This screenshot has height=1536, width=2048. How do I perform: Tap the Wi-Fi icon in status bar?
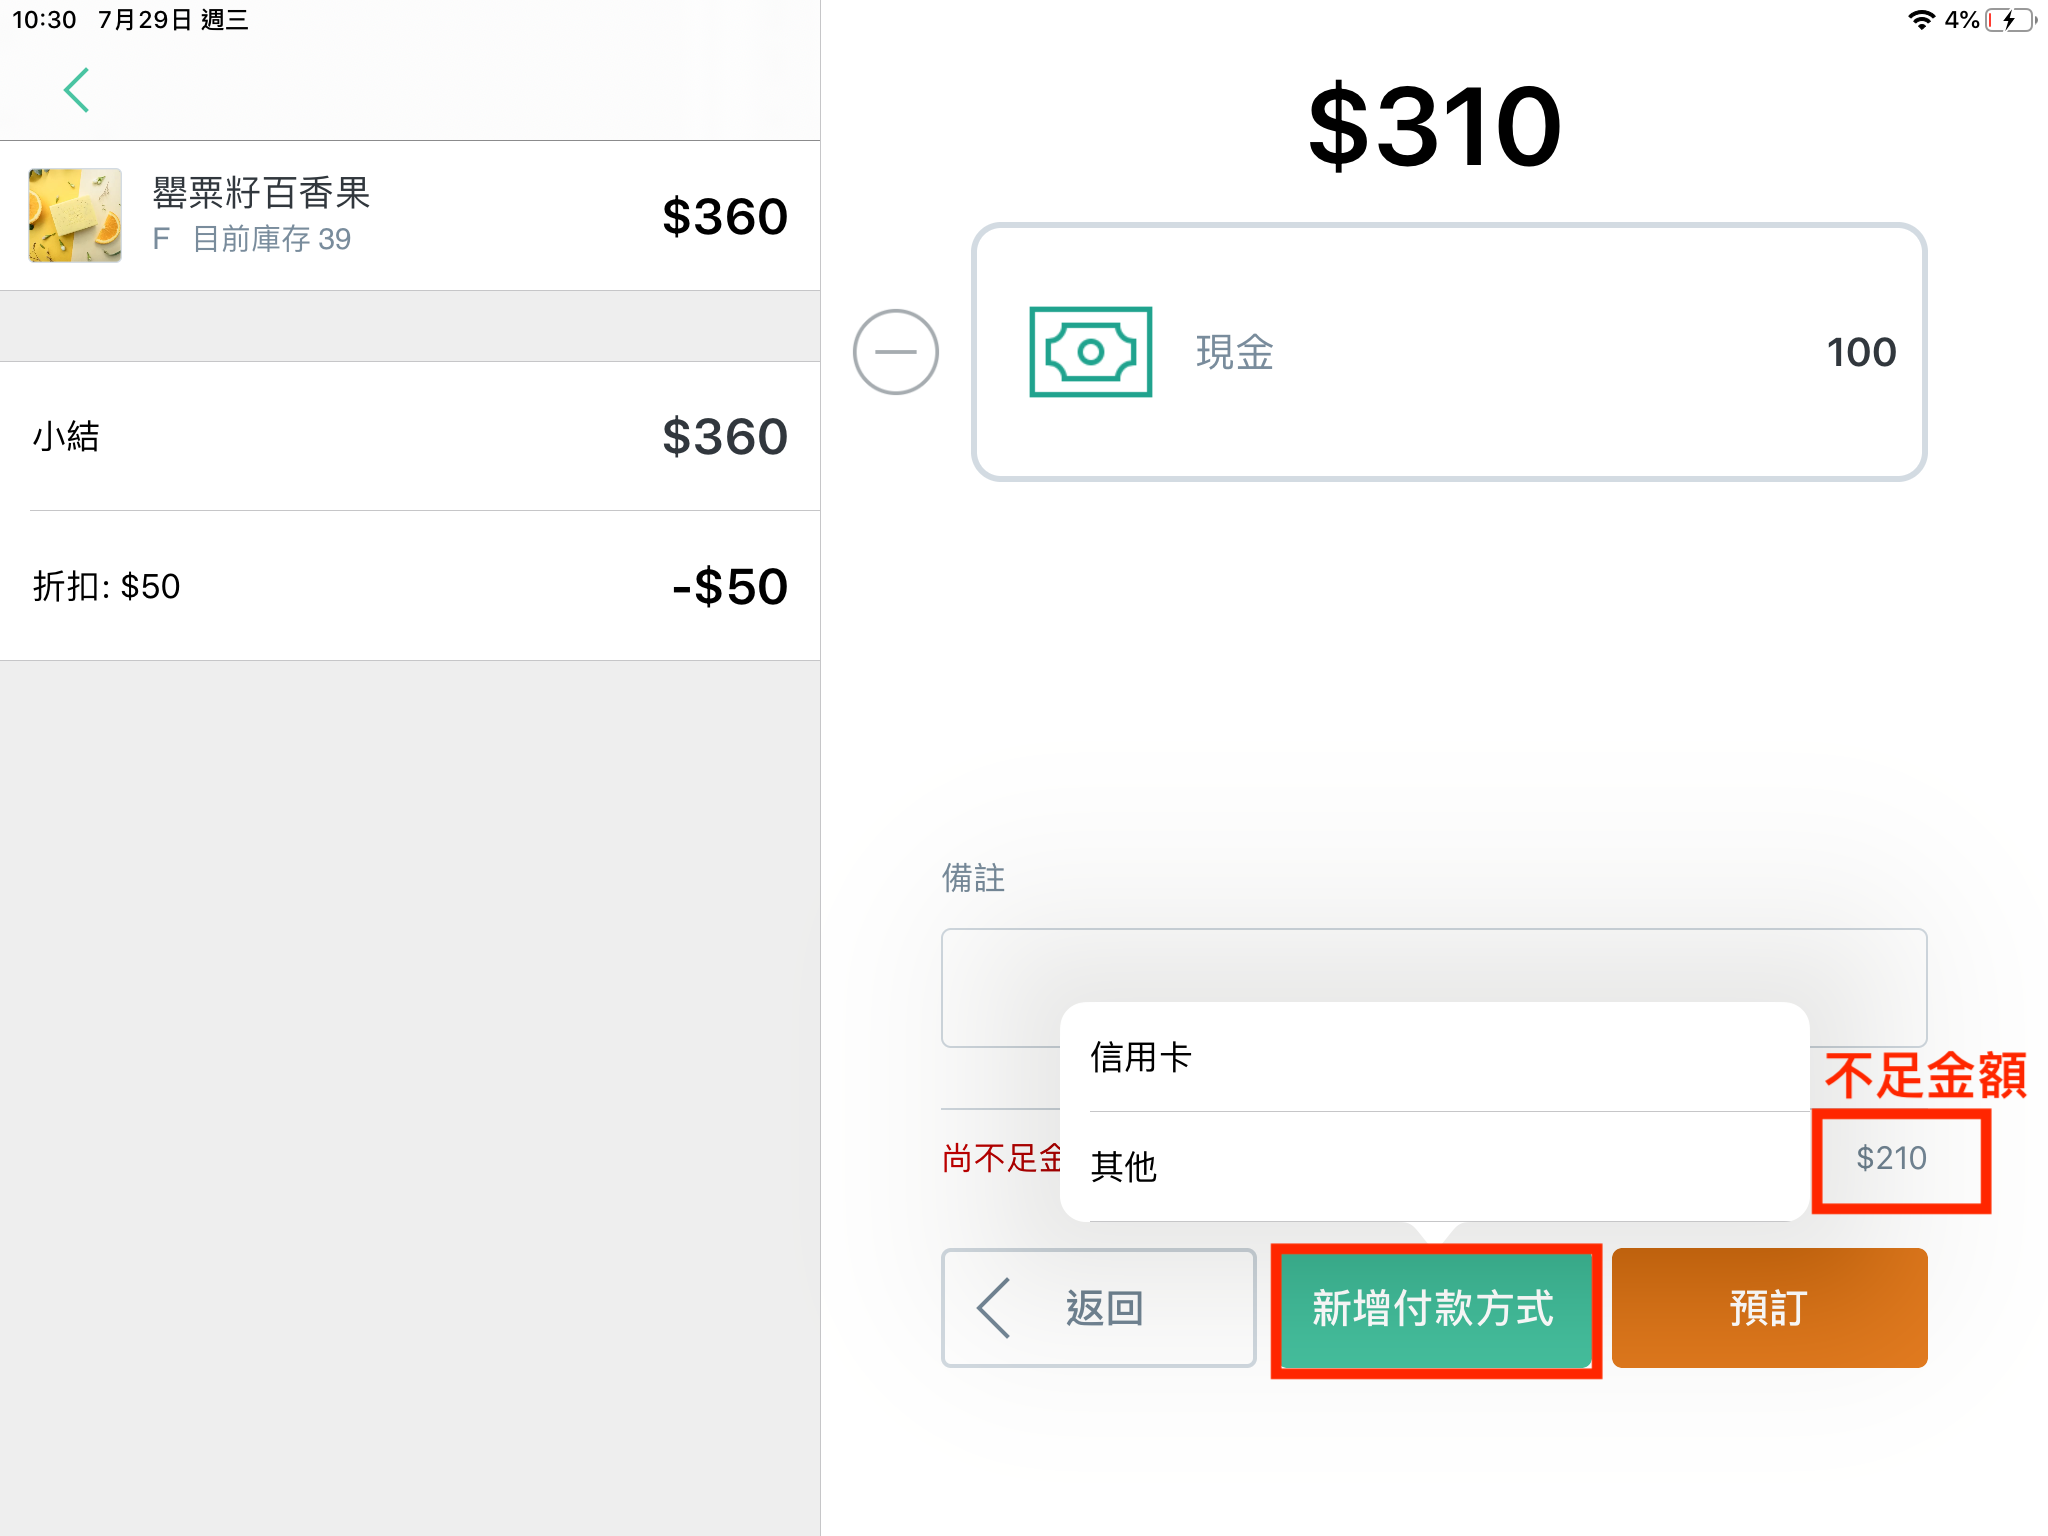point(1920,20)
